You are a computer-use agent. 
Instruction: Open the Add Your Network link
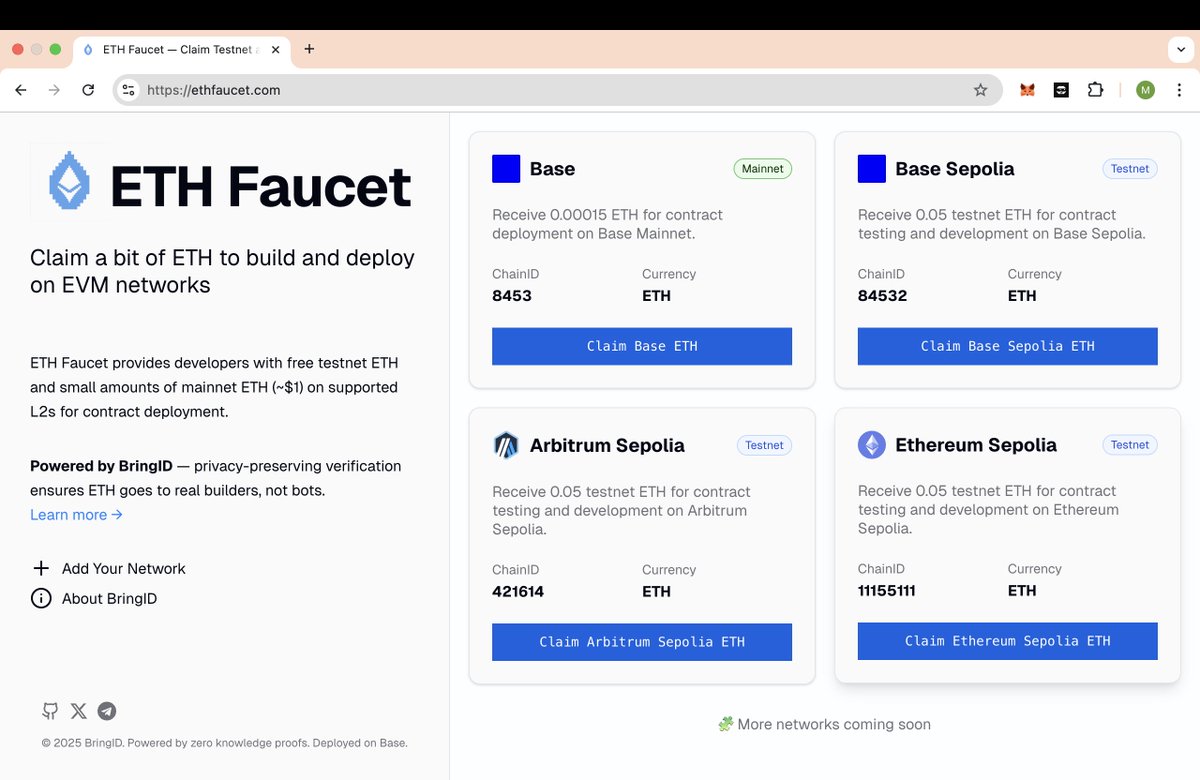pyautogui.click(x=124, y=568)
